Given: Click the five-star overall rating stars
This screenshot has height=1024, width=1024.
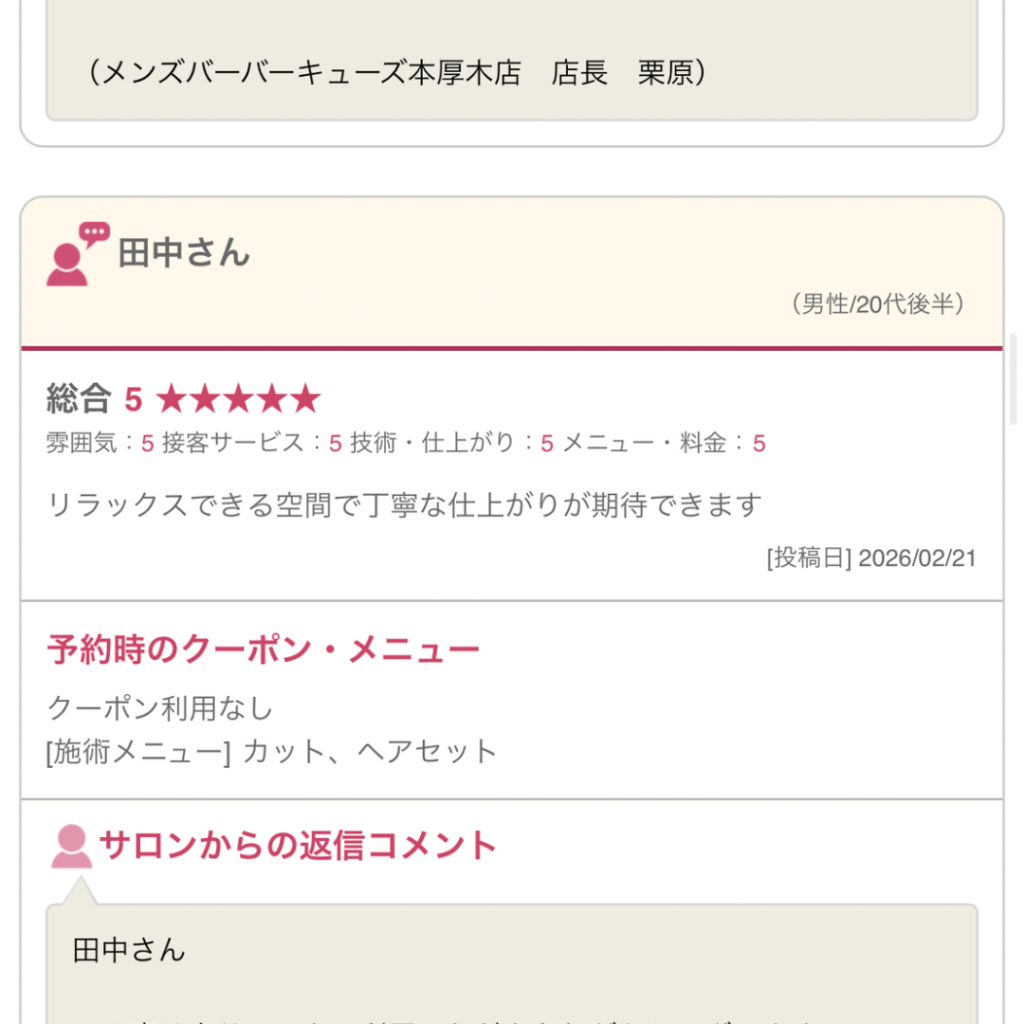Looking at the screenshot, I should tap(238, 400).
